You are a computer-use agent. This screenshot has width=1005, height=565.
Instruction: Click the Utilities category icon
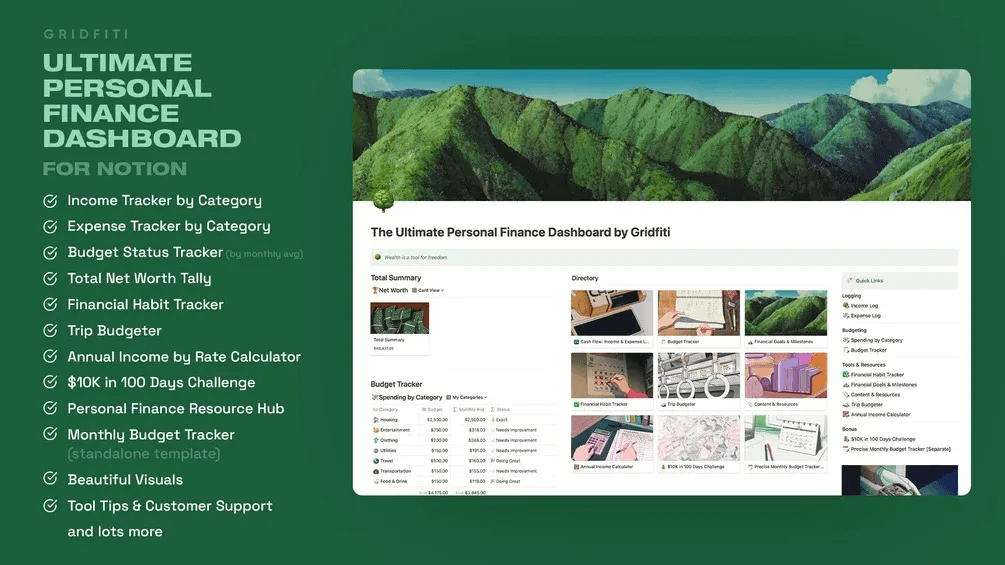pos(376,450)
